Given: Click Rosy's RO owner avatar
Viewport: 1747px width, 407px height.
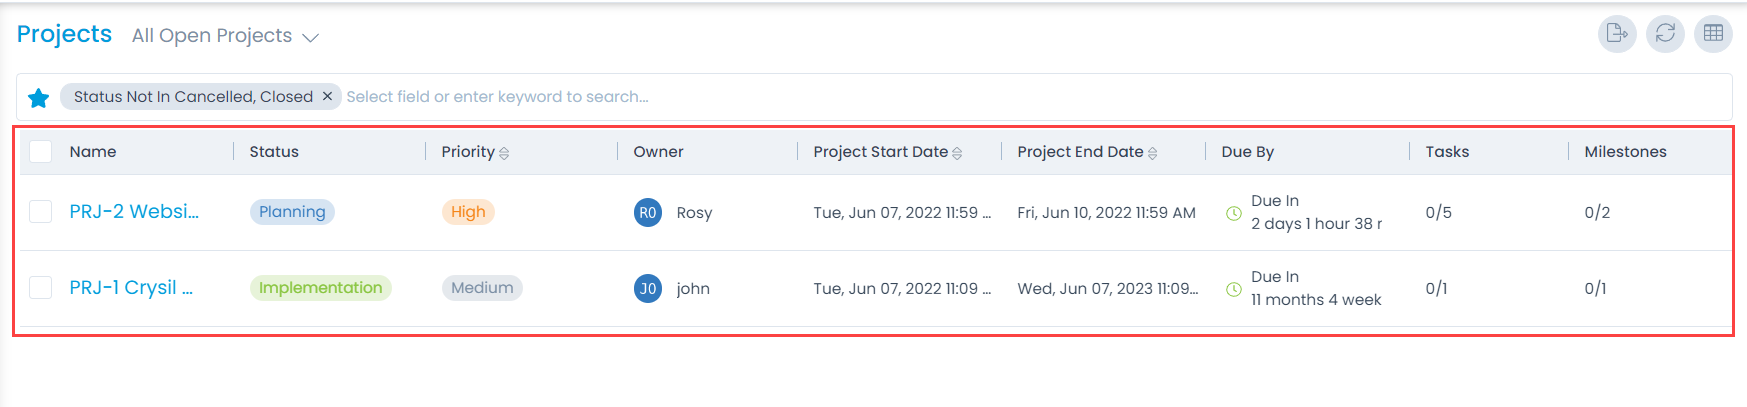Looking at the screenshot, I should pos(648,212).
